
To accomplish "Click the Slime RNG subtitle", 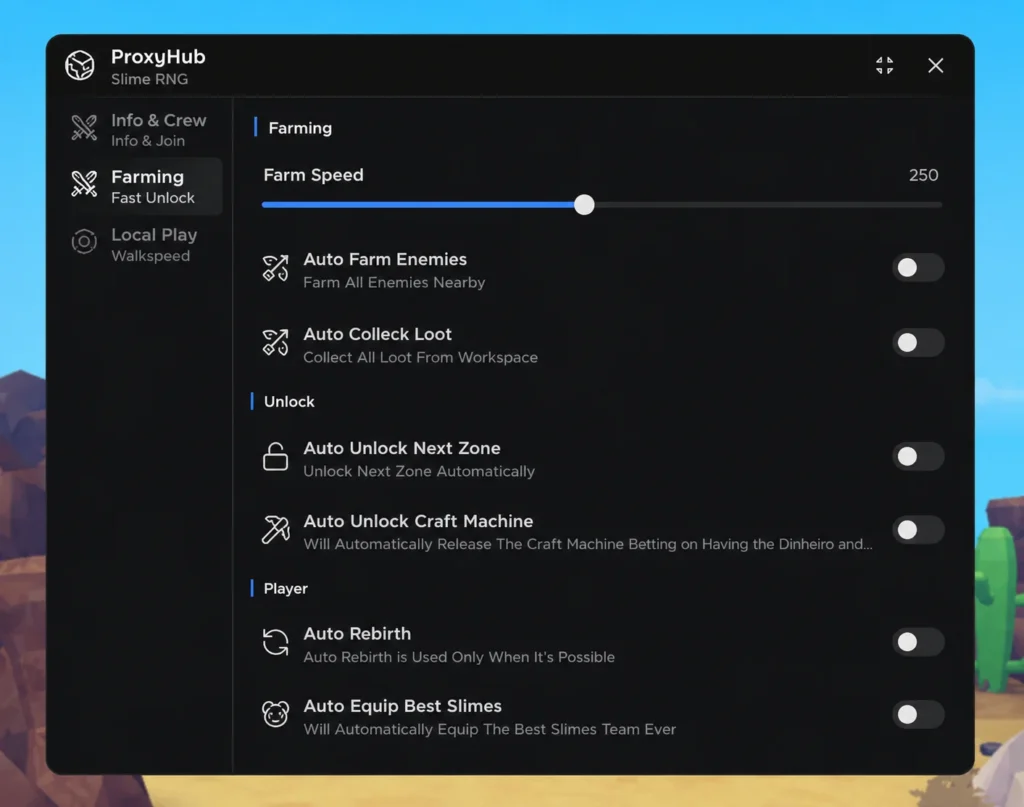I will click(x=150, y=79).
